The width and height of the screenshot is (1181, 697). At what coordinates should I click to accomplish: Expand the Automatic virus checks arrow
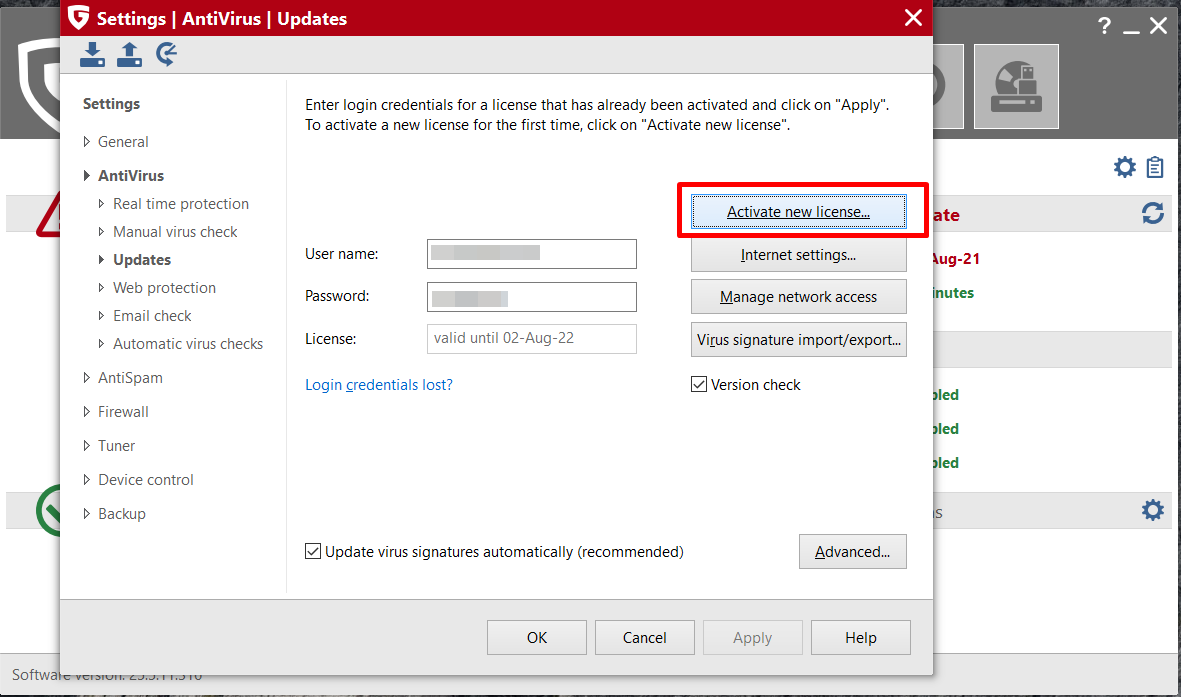coord(102,344)
